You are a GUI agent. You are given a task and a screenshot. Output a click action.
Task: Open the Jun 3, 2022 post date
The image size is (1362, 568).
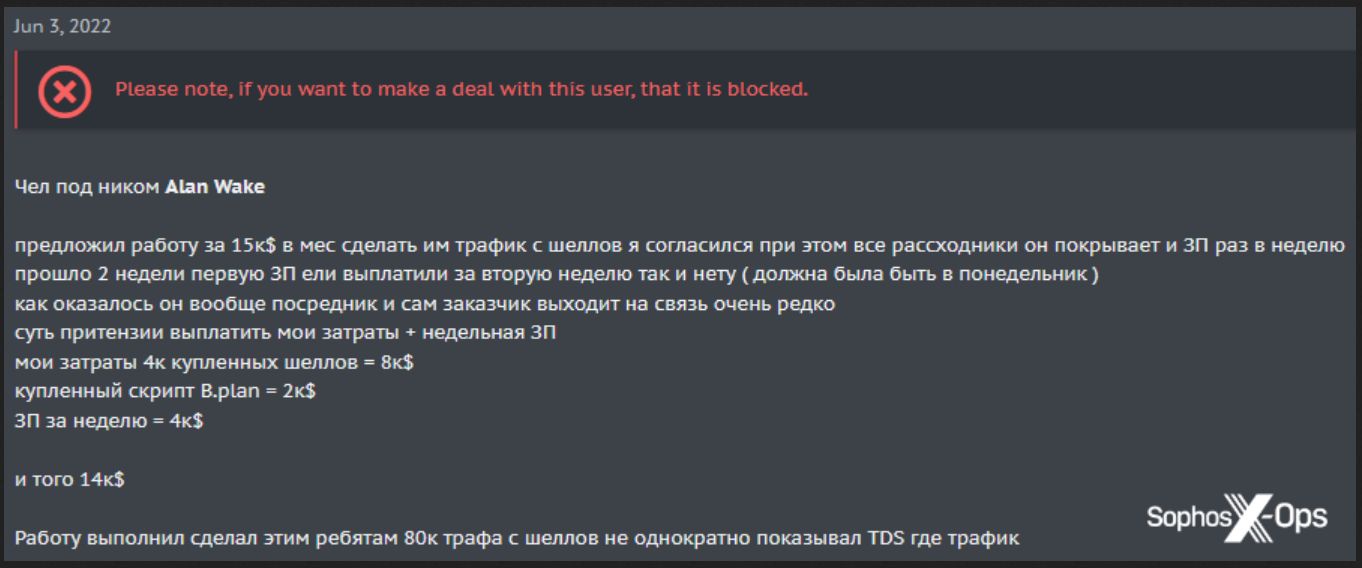pos(62,27)
